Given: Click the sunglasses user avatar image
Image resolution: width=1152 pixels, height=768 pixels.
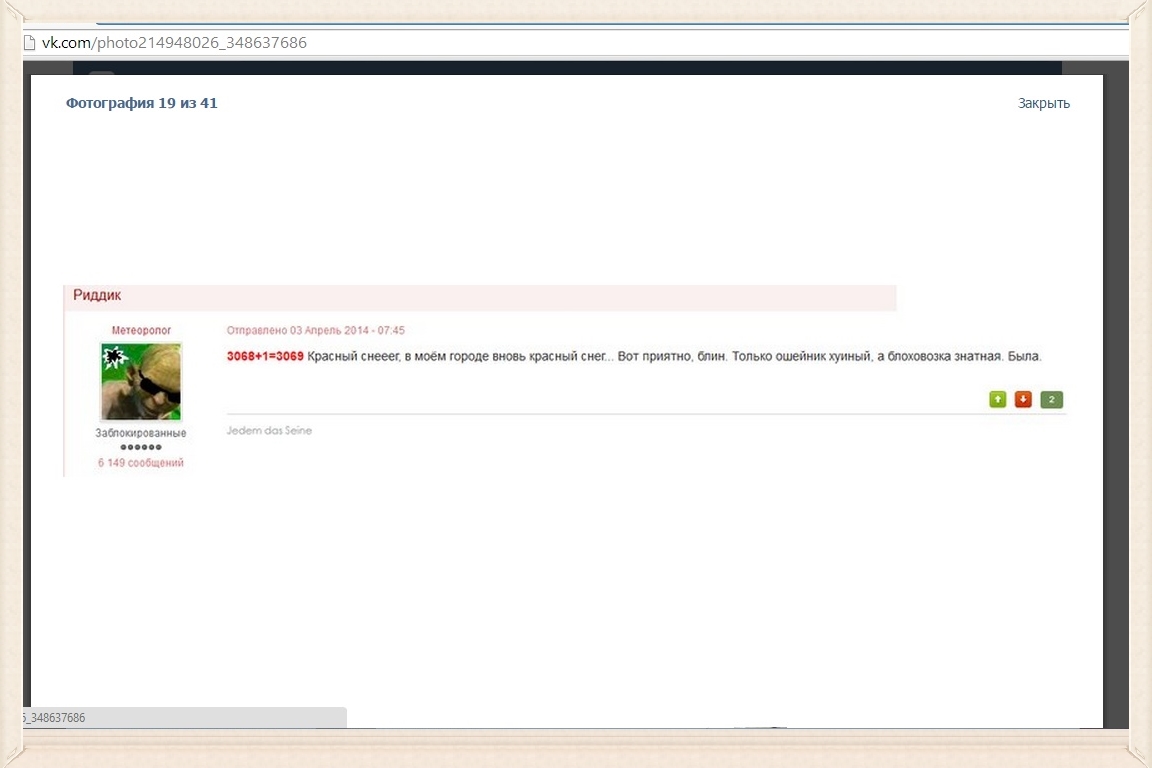Looking at the screenshot, I should point(141,381).
